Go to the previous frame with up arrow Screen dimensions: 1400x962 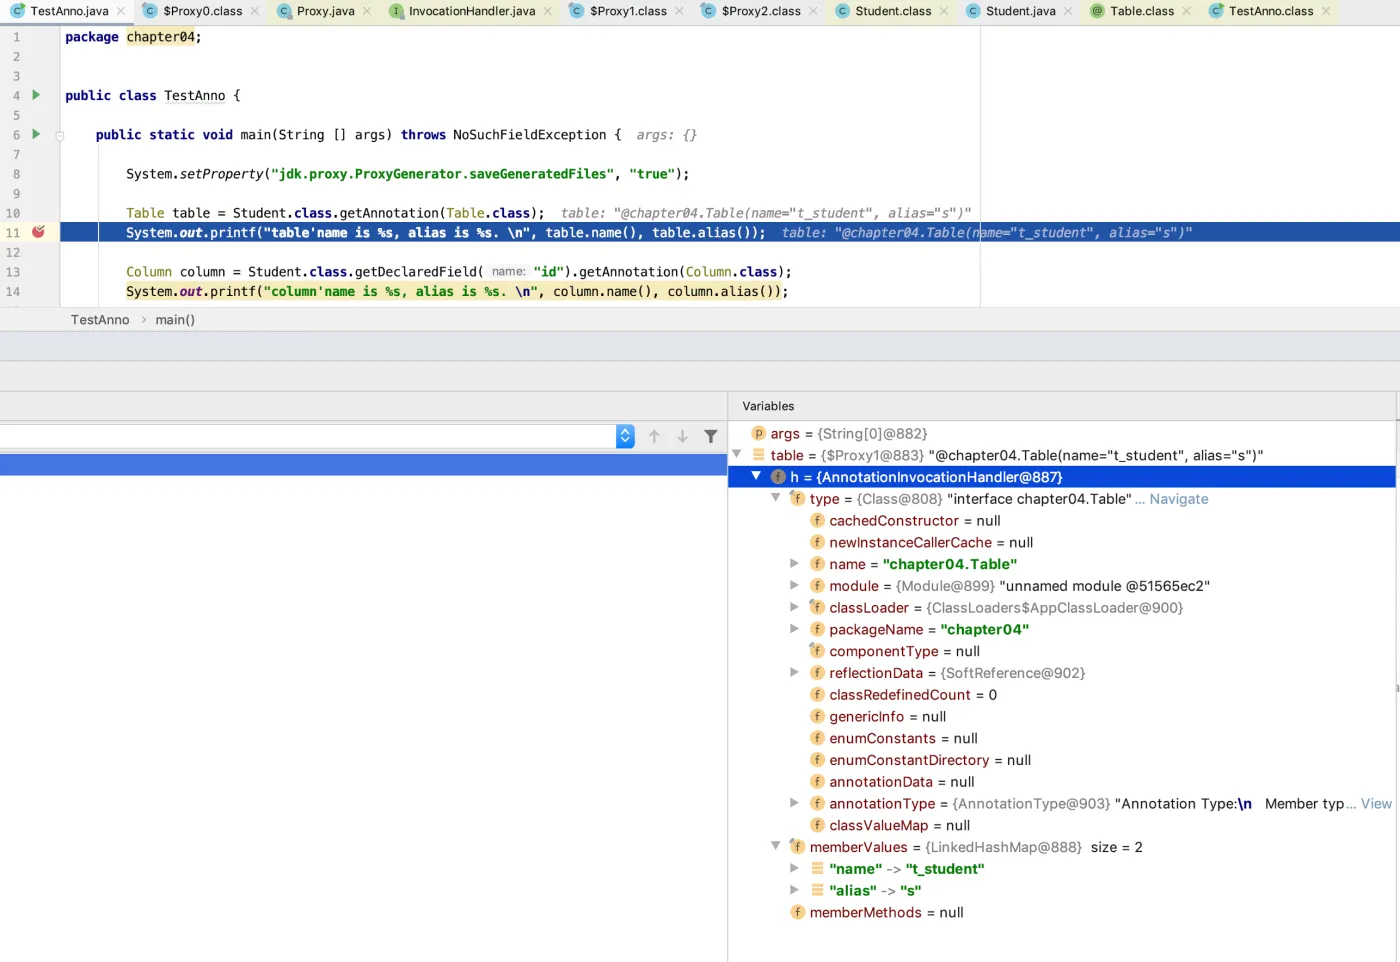click(654, 436)
